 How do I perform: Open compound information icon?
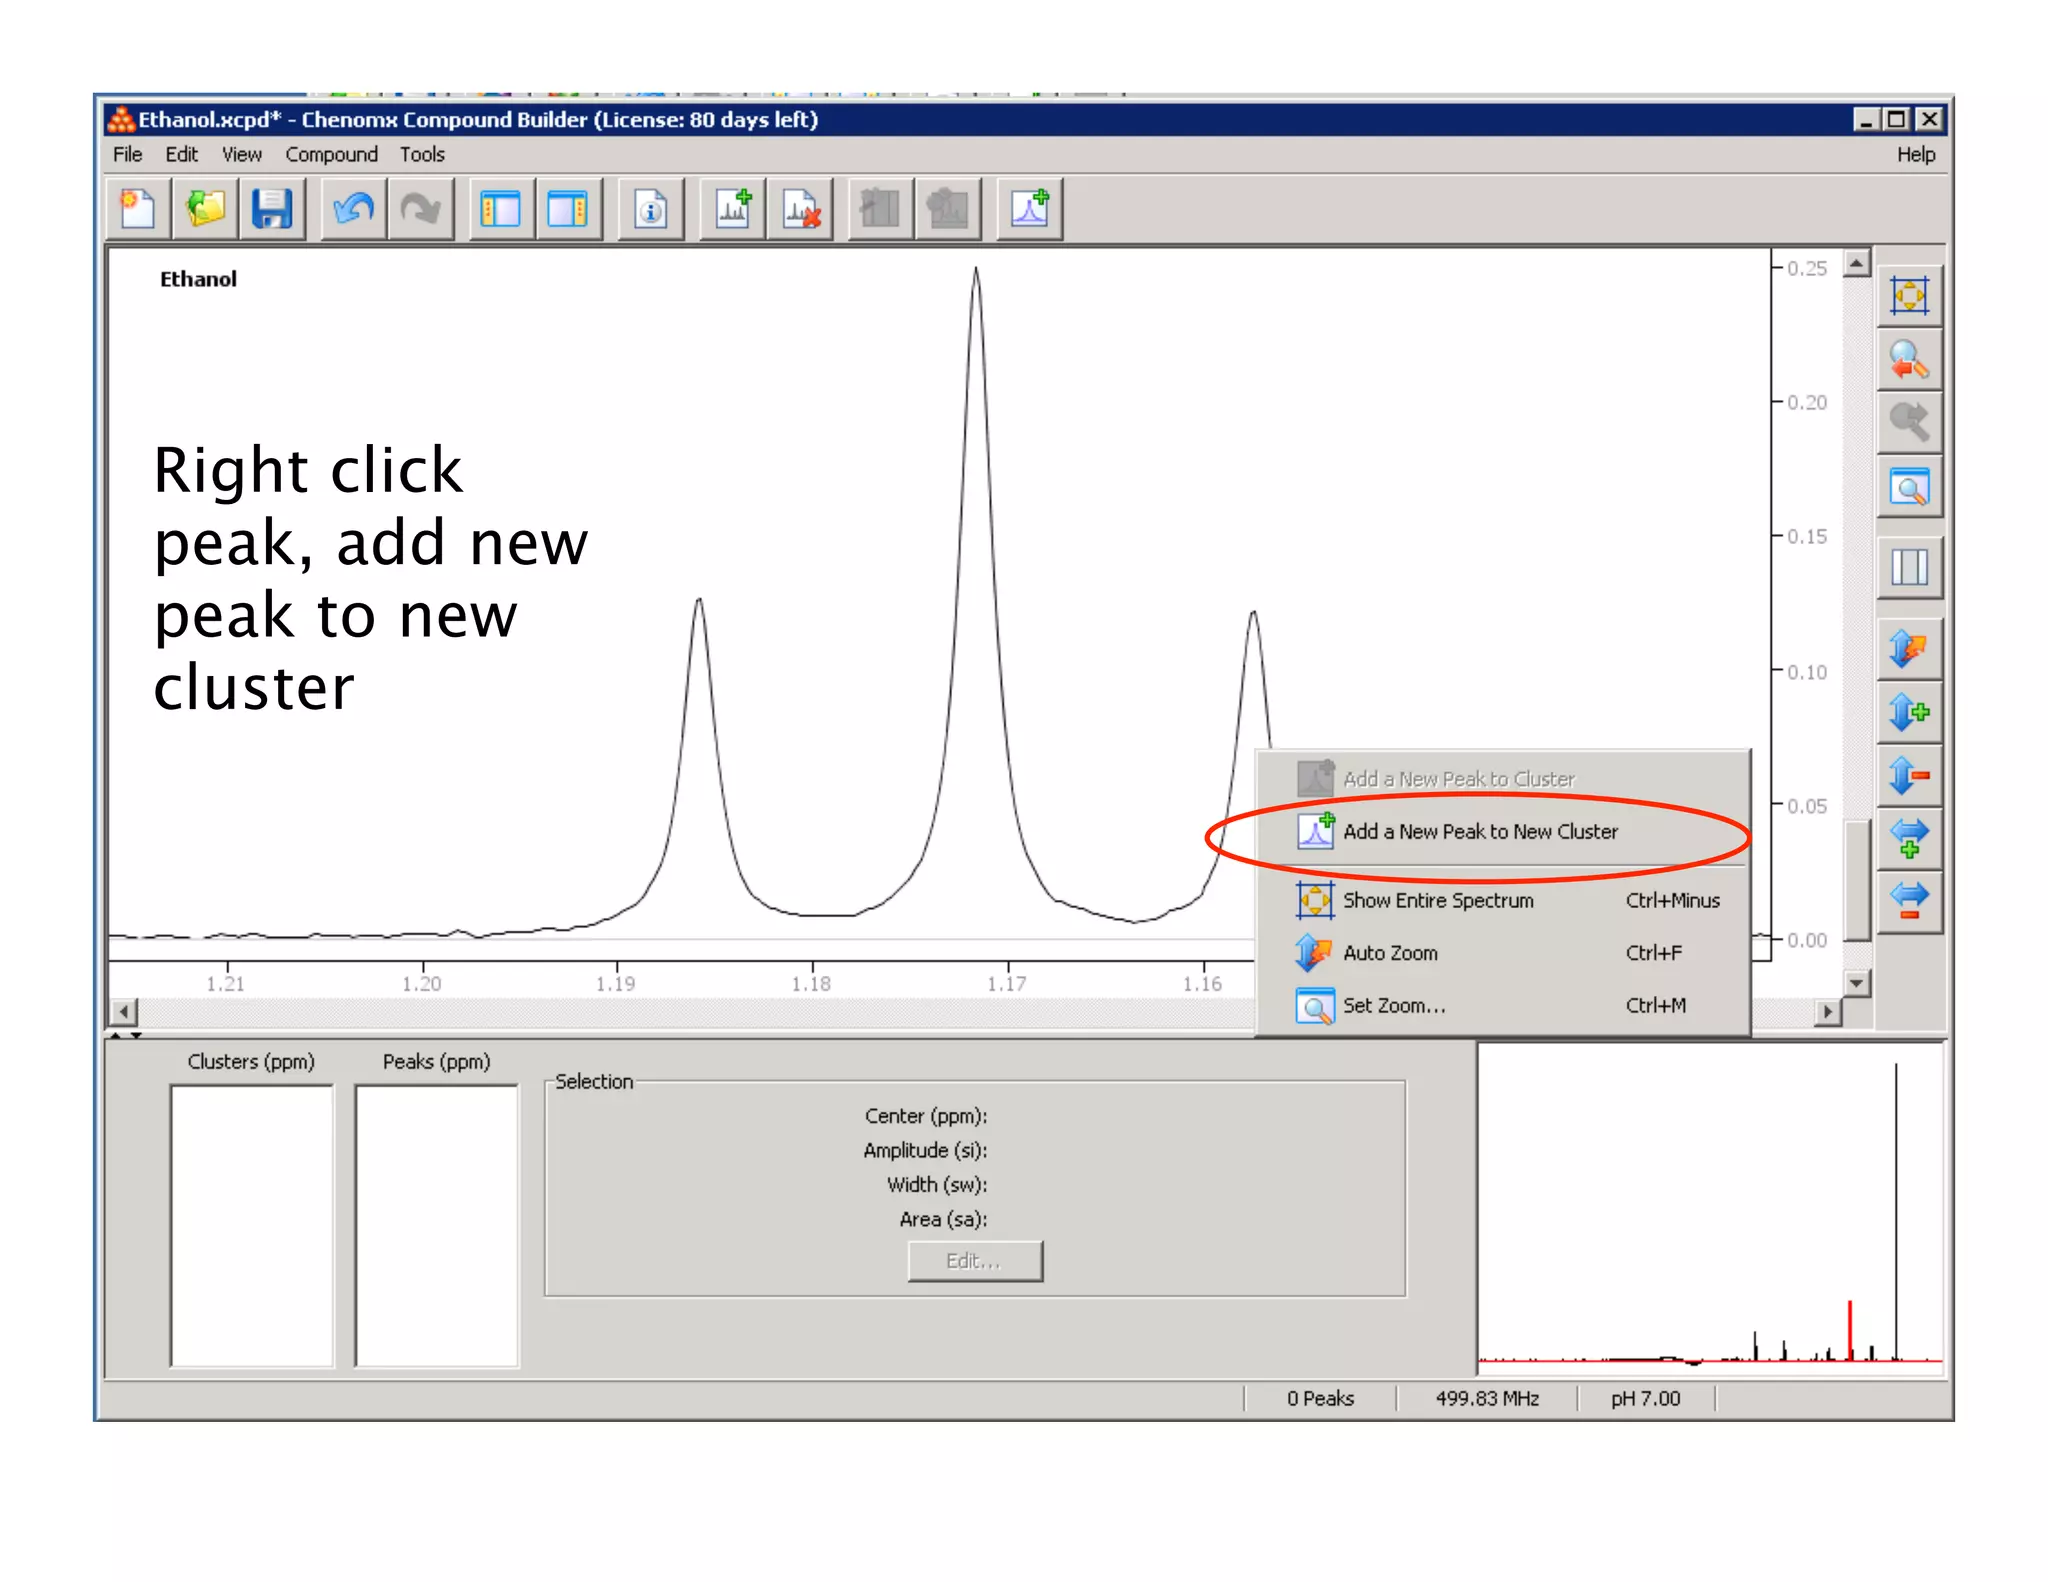[x=651, y=209]
